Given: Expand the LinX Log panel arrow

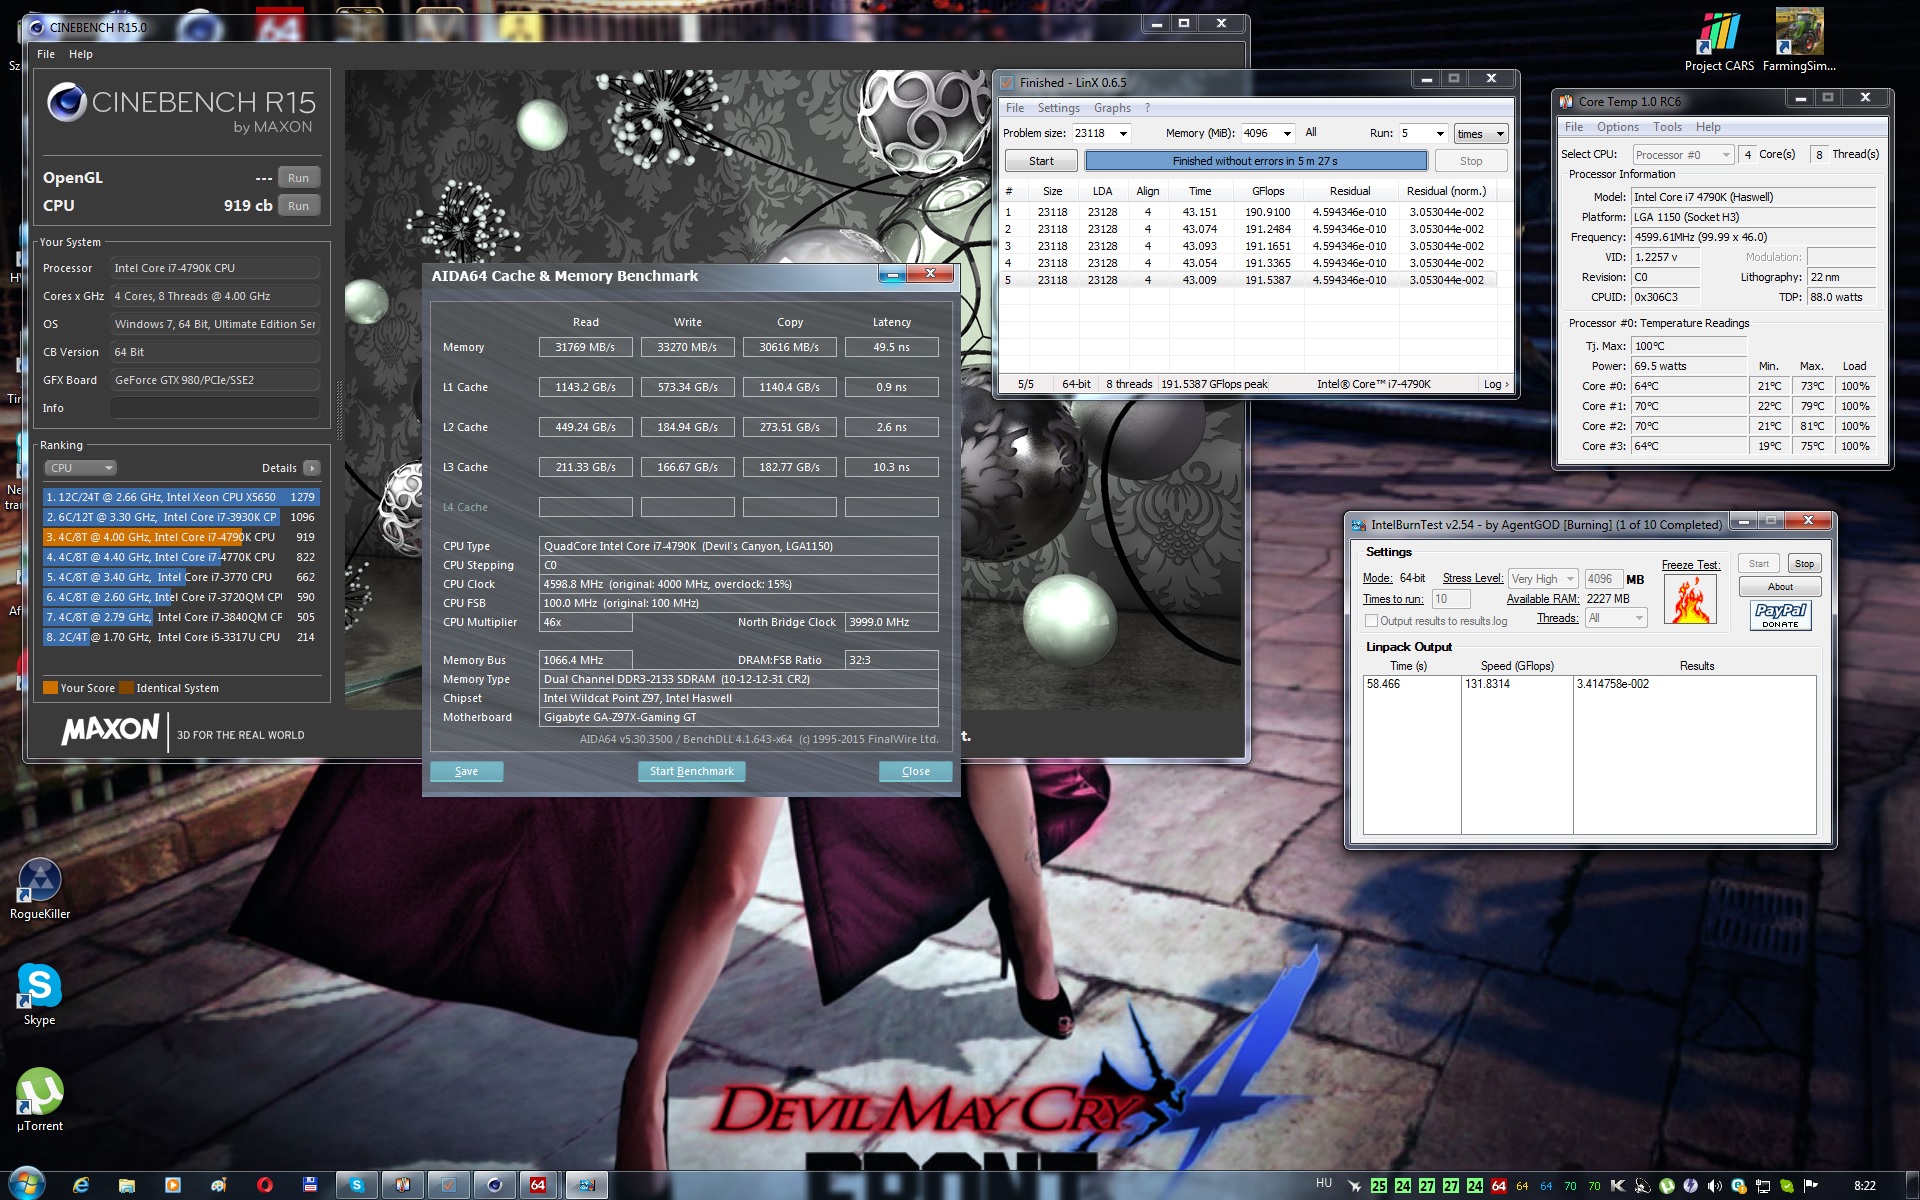Looking at the screenshot, I should (x=1496, y=384).
